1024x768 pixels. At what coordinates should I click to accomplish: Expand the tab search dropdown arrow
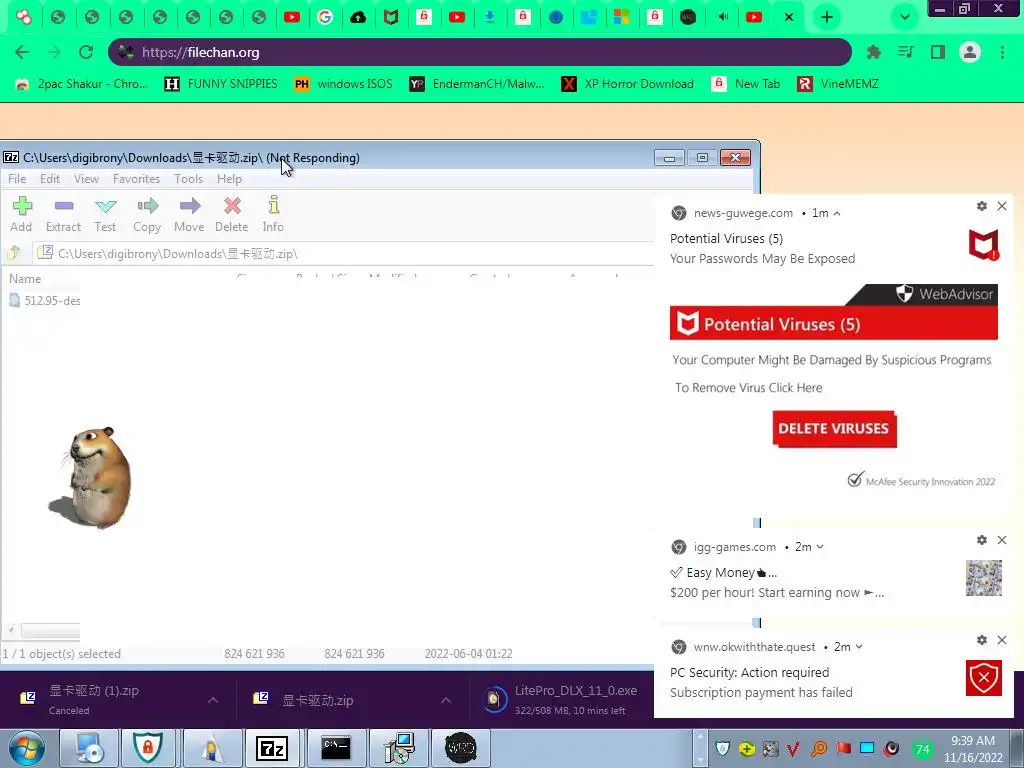coord(904,18)
